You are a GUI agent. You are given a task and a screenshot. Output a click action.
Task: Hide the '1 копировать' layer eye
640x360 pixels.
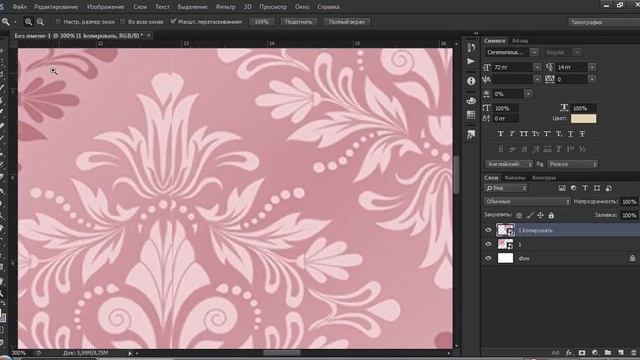point(488,230)
